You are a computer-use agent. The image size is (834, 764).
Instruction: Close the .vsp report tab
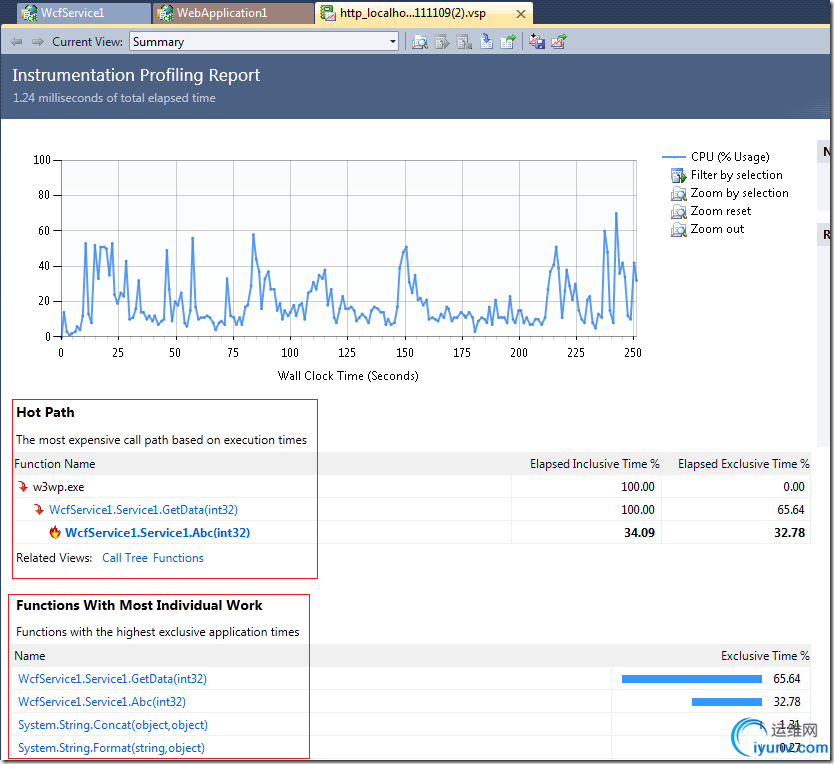coord(521,14)
